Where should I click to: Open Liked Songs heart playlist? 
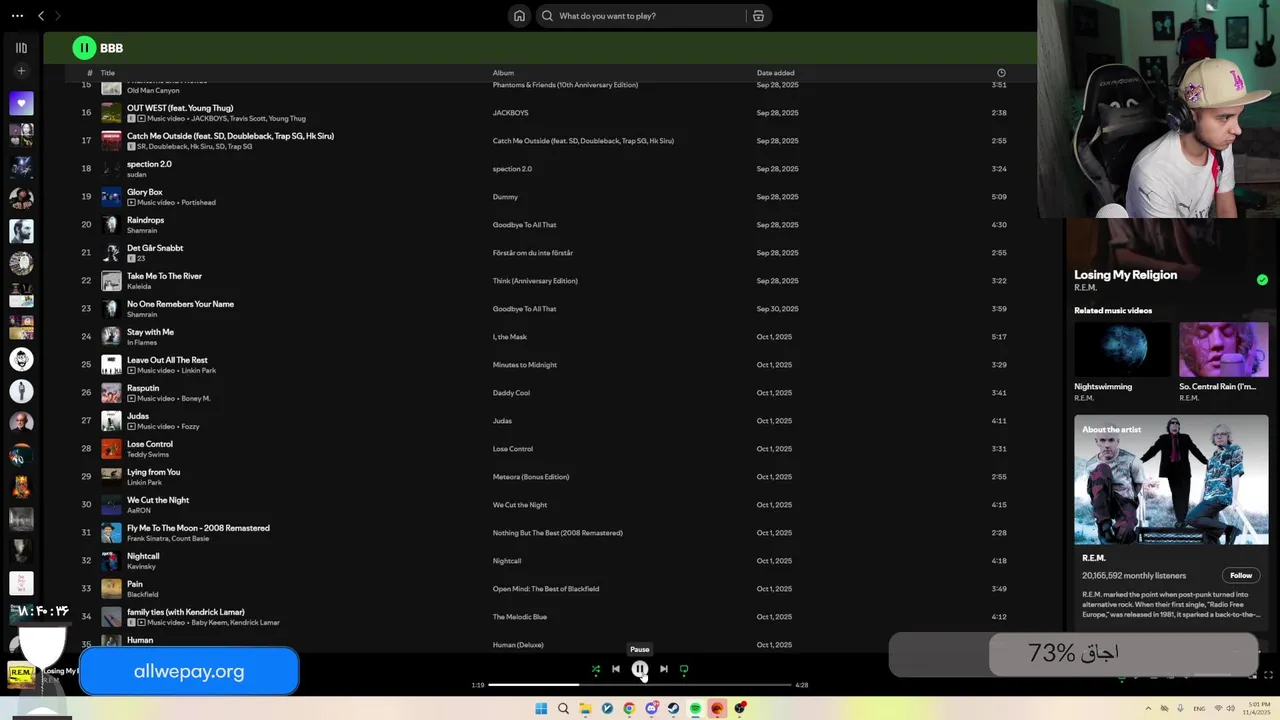21,103
